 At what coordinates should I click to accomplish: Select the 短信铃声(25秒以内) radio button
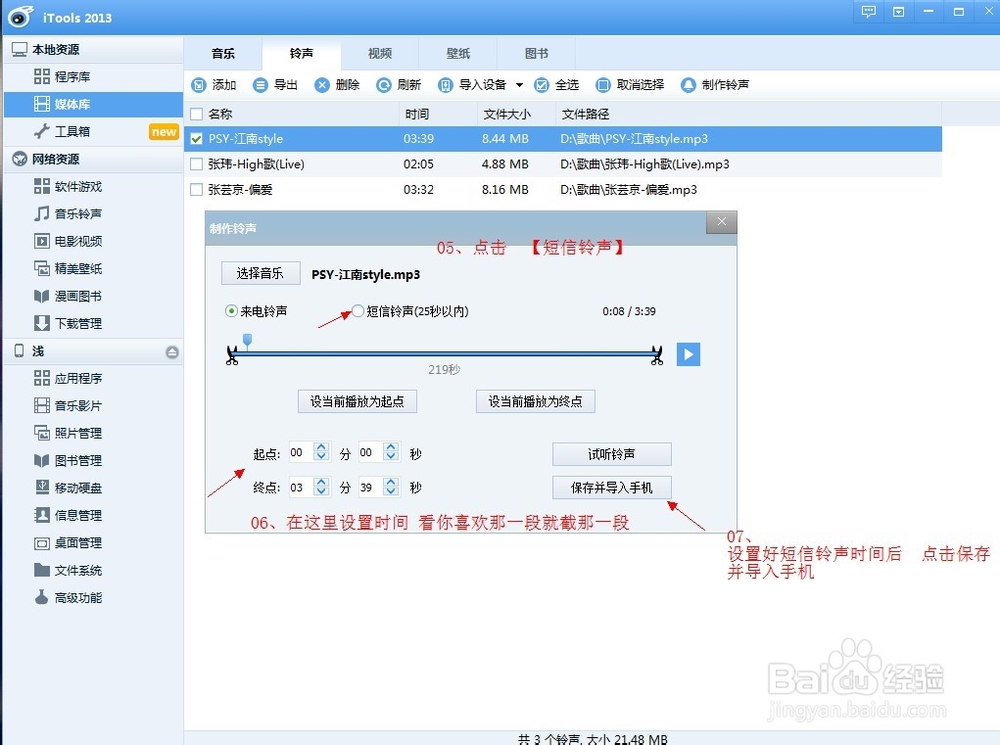[357, 311]
